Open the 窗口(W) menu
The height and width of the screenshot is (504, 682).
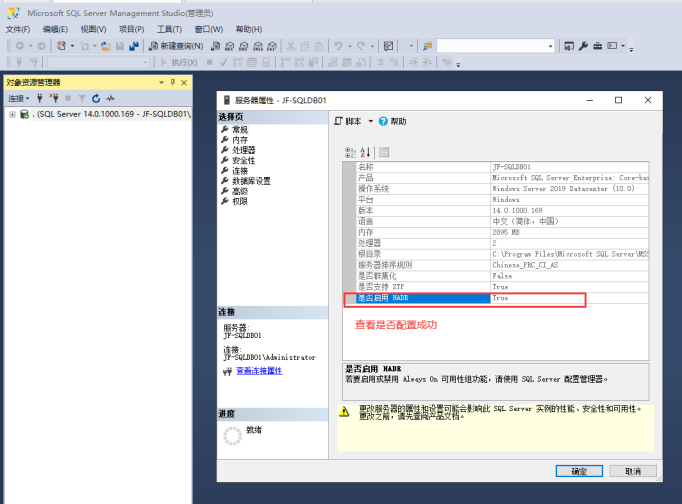pyautogui.click(x=209, y=29)
